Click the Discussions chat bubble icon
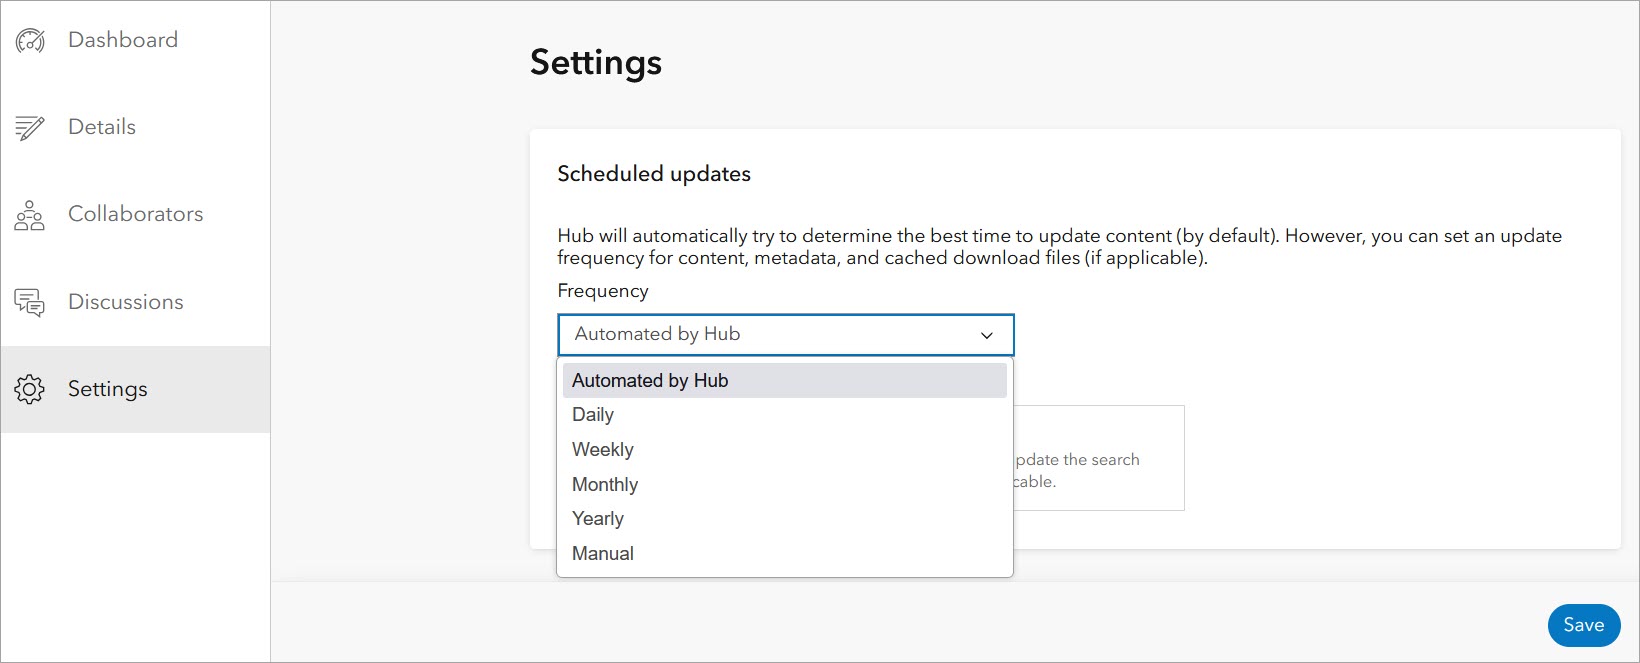Viewport: 1640px width, 663px height. pos(30,302)
